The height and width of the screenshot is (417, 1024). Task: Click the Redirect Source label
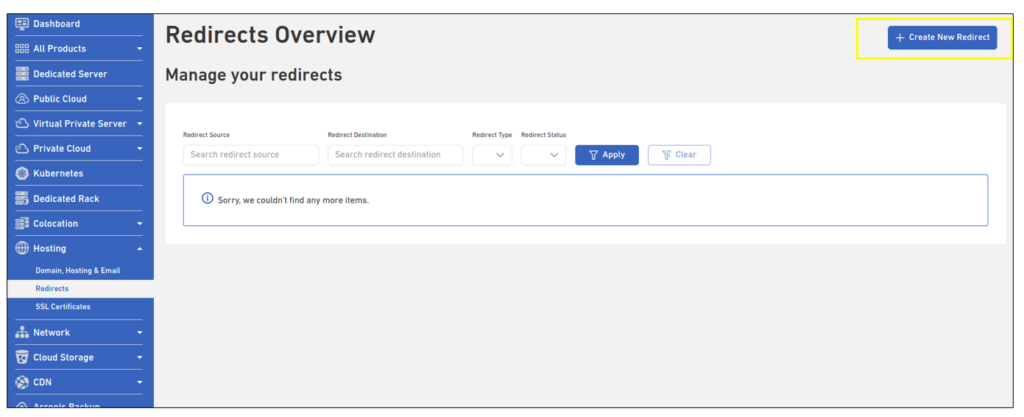[x=206, y=135]
